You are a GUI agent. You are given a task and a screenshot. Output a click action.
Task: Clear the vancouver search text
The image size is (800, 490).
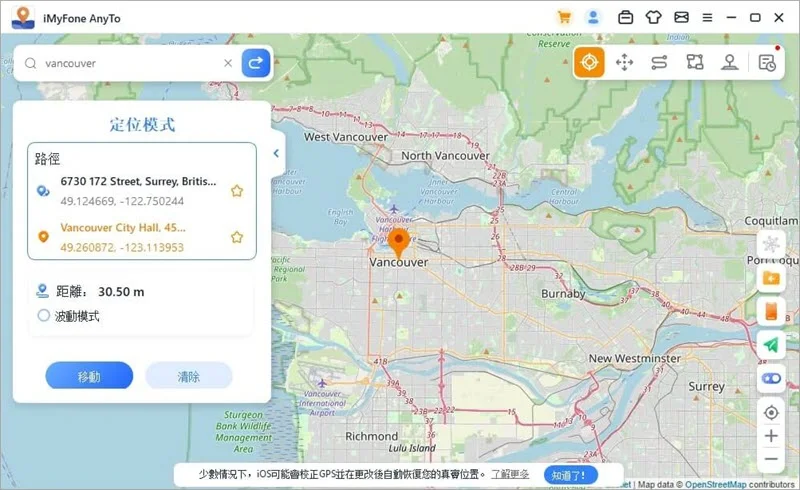click(x=228, y=63)
